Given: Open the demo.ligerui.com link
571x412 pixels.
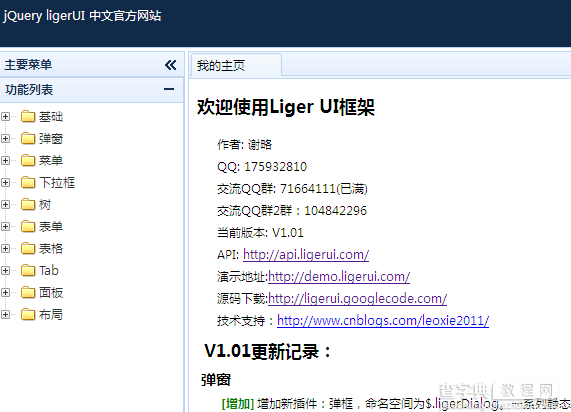Looking at the screenshot, I should (339, 276).
